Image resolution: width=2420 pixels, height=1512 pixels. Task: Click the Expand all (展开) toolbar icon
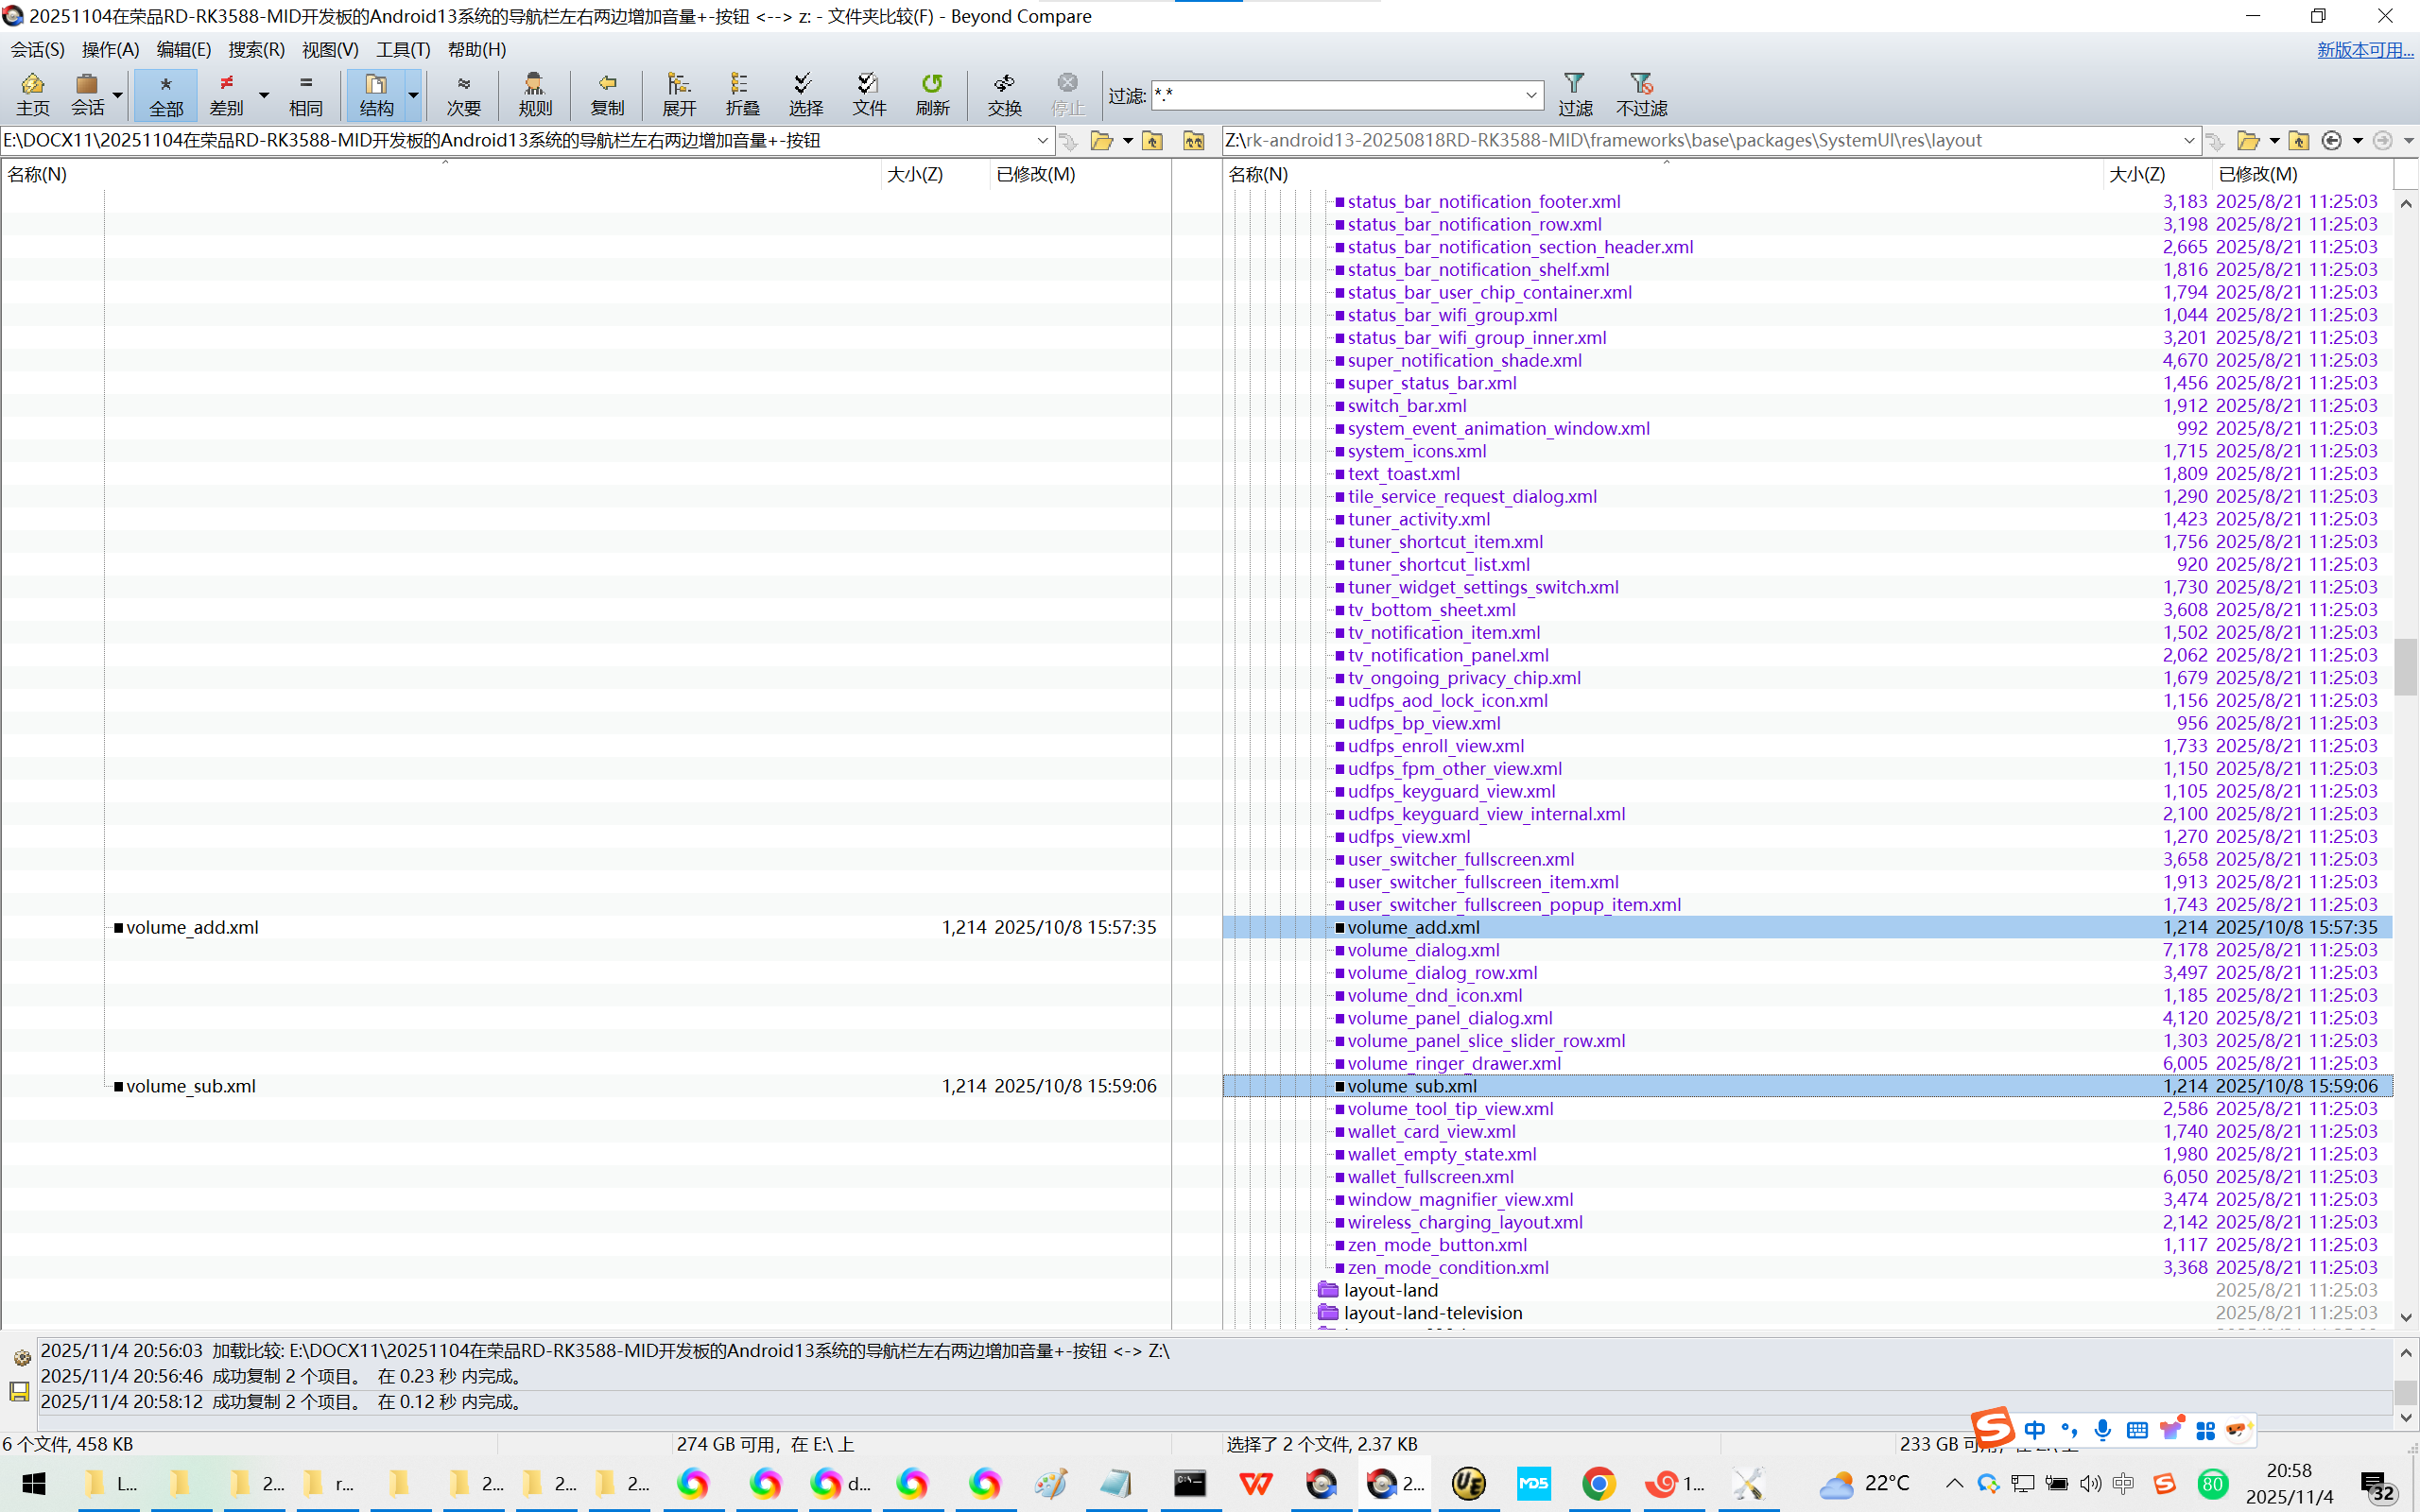[x=679, y=94]
